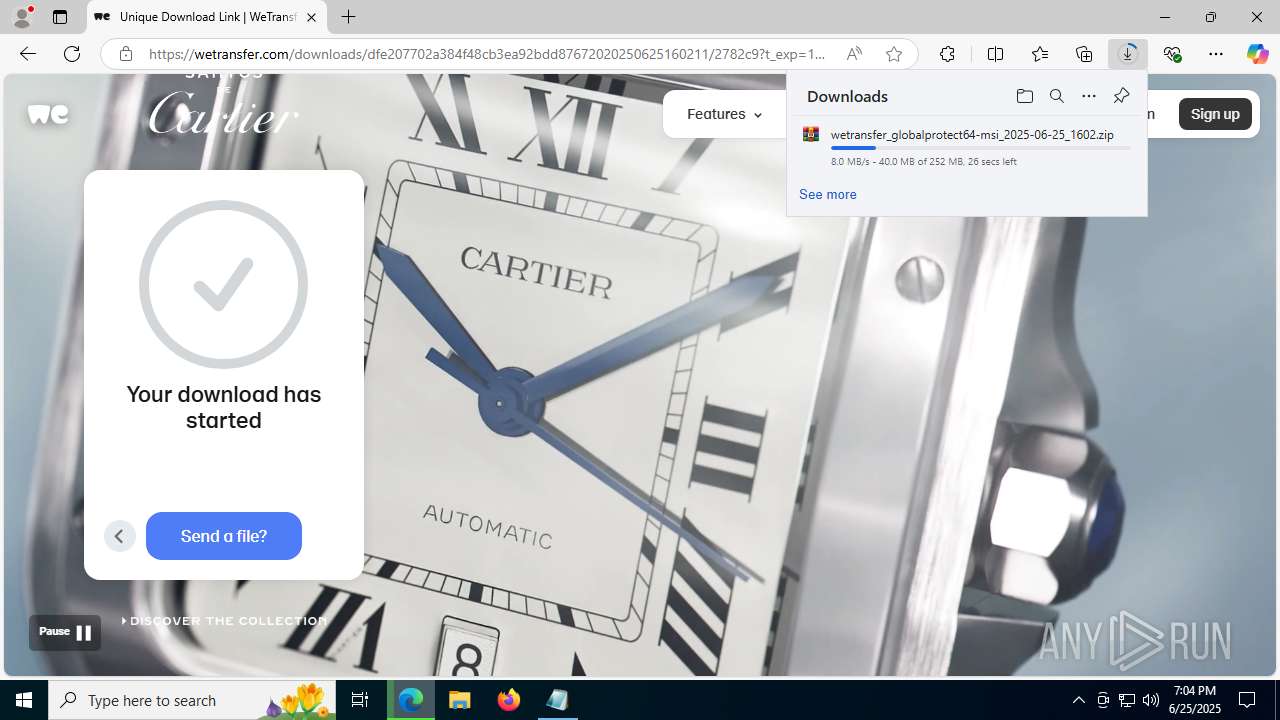Viewport: 1280px width, 720px height.
Task: Open the Favorites list
Action: (x=1040, y=54)
